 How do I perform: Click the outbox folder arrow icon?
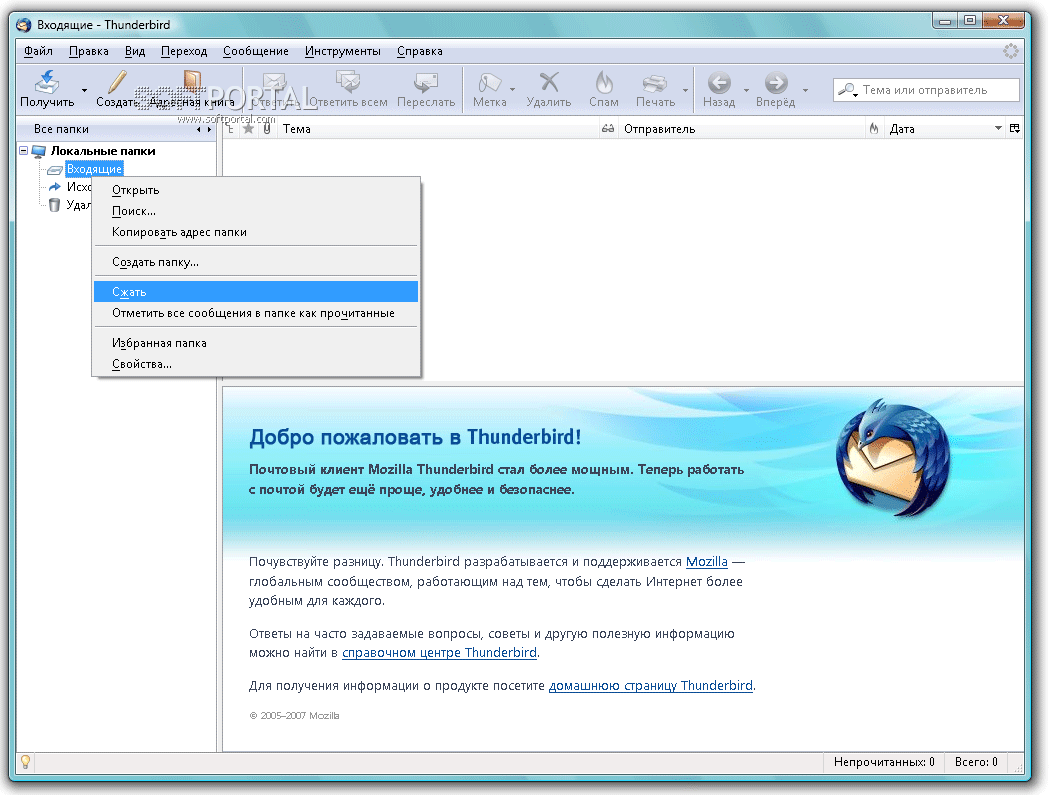(55, 187)
